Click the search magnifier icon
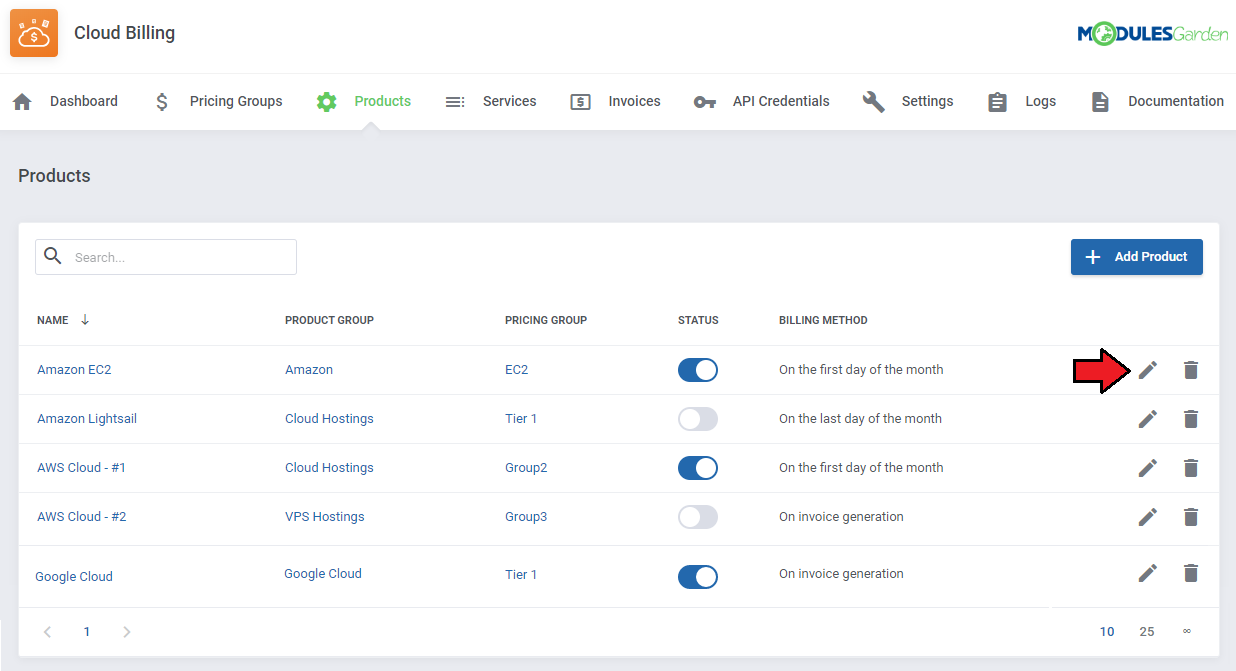This screenshot has height=671, width=1236. [x=53, y=256]
